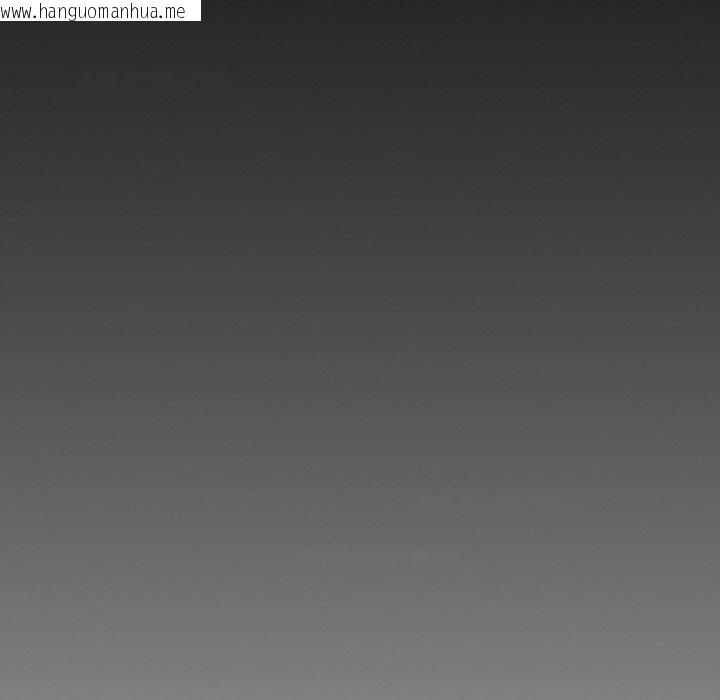This screenshot has width=720, height=700.
Task: Click the "hanguomanhua" word in the watermark
Action: pos(95,12)
